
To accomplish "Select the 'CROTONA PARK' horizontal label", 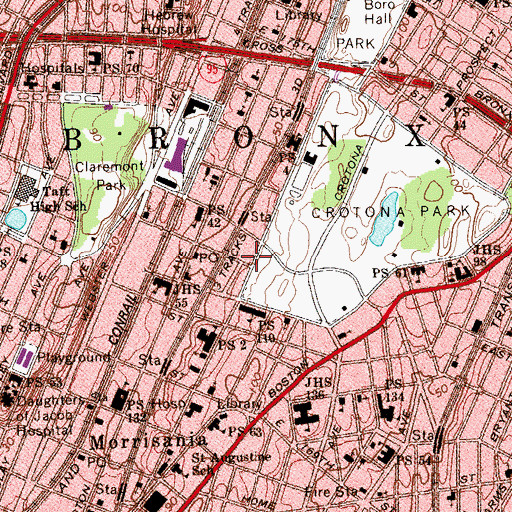I will (390, 212).
